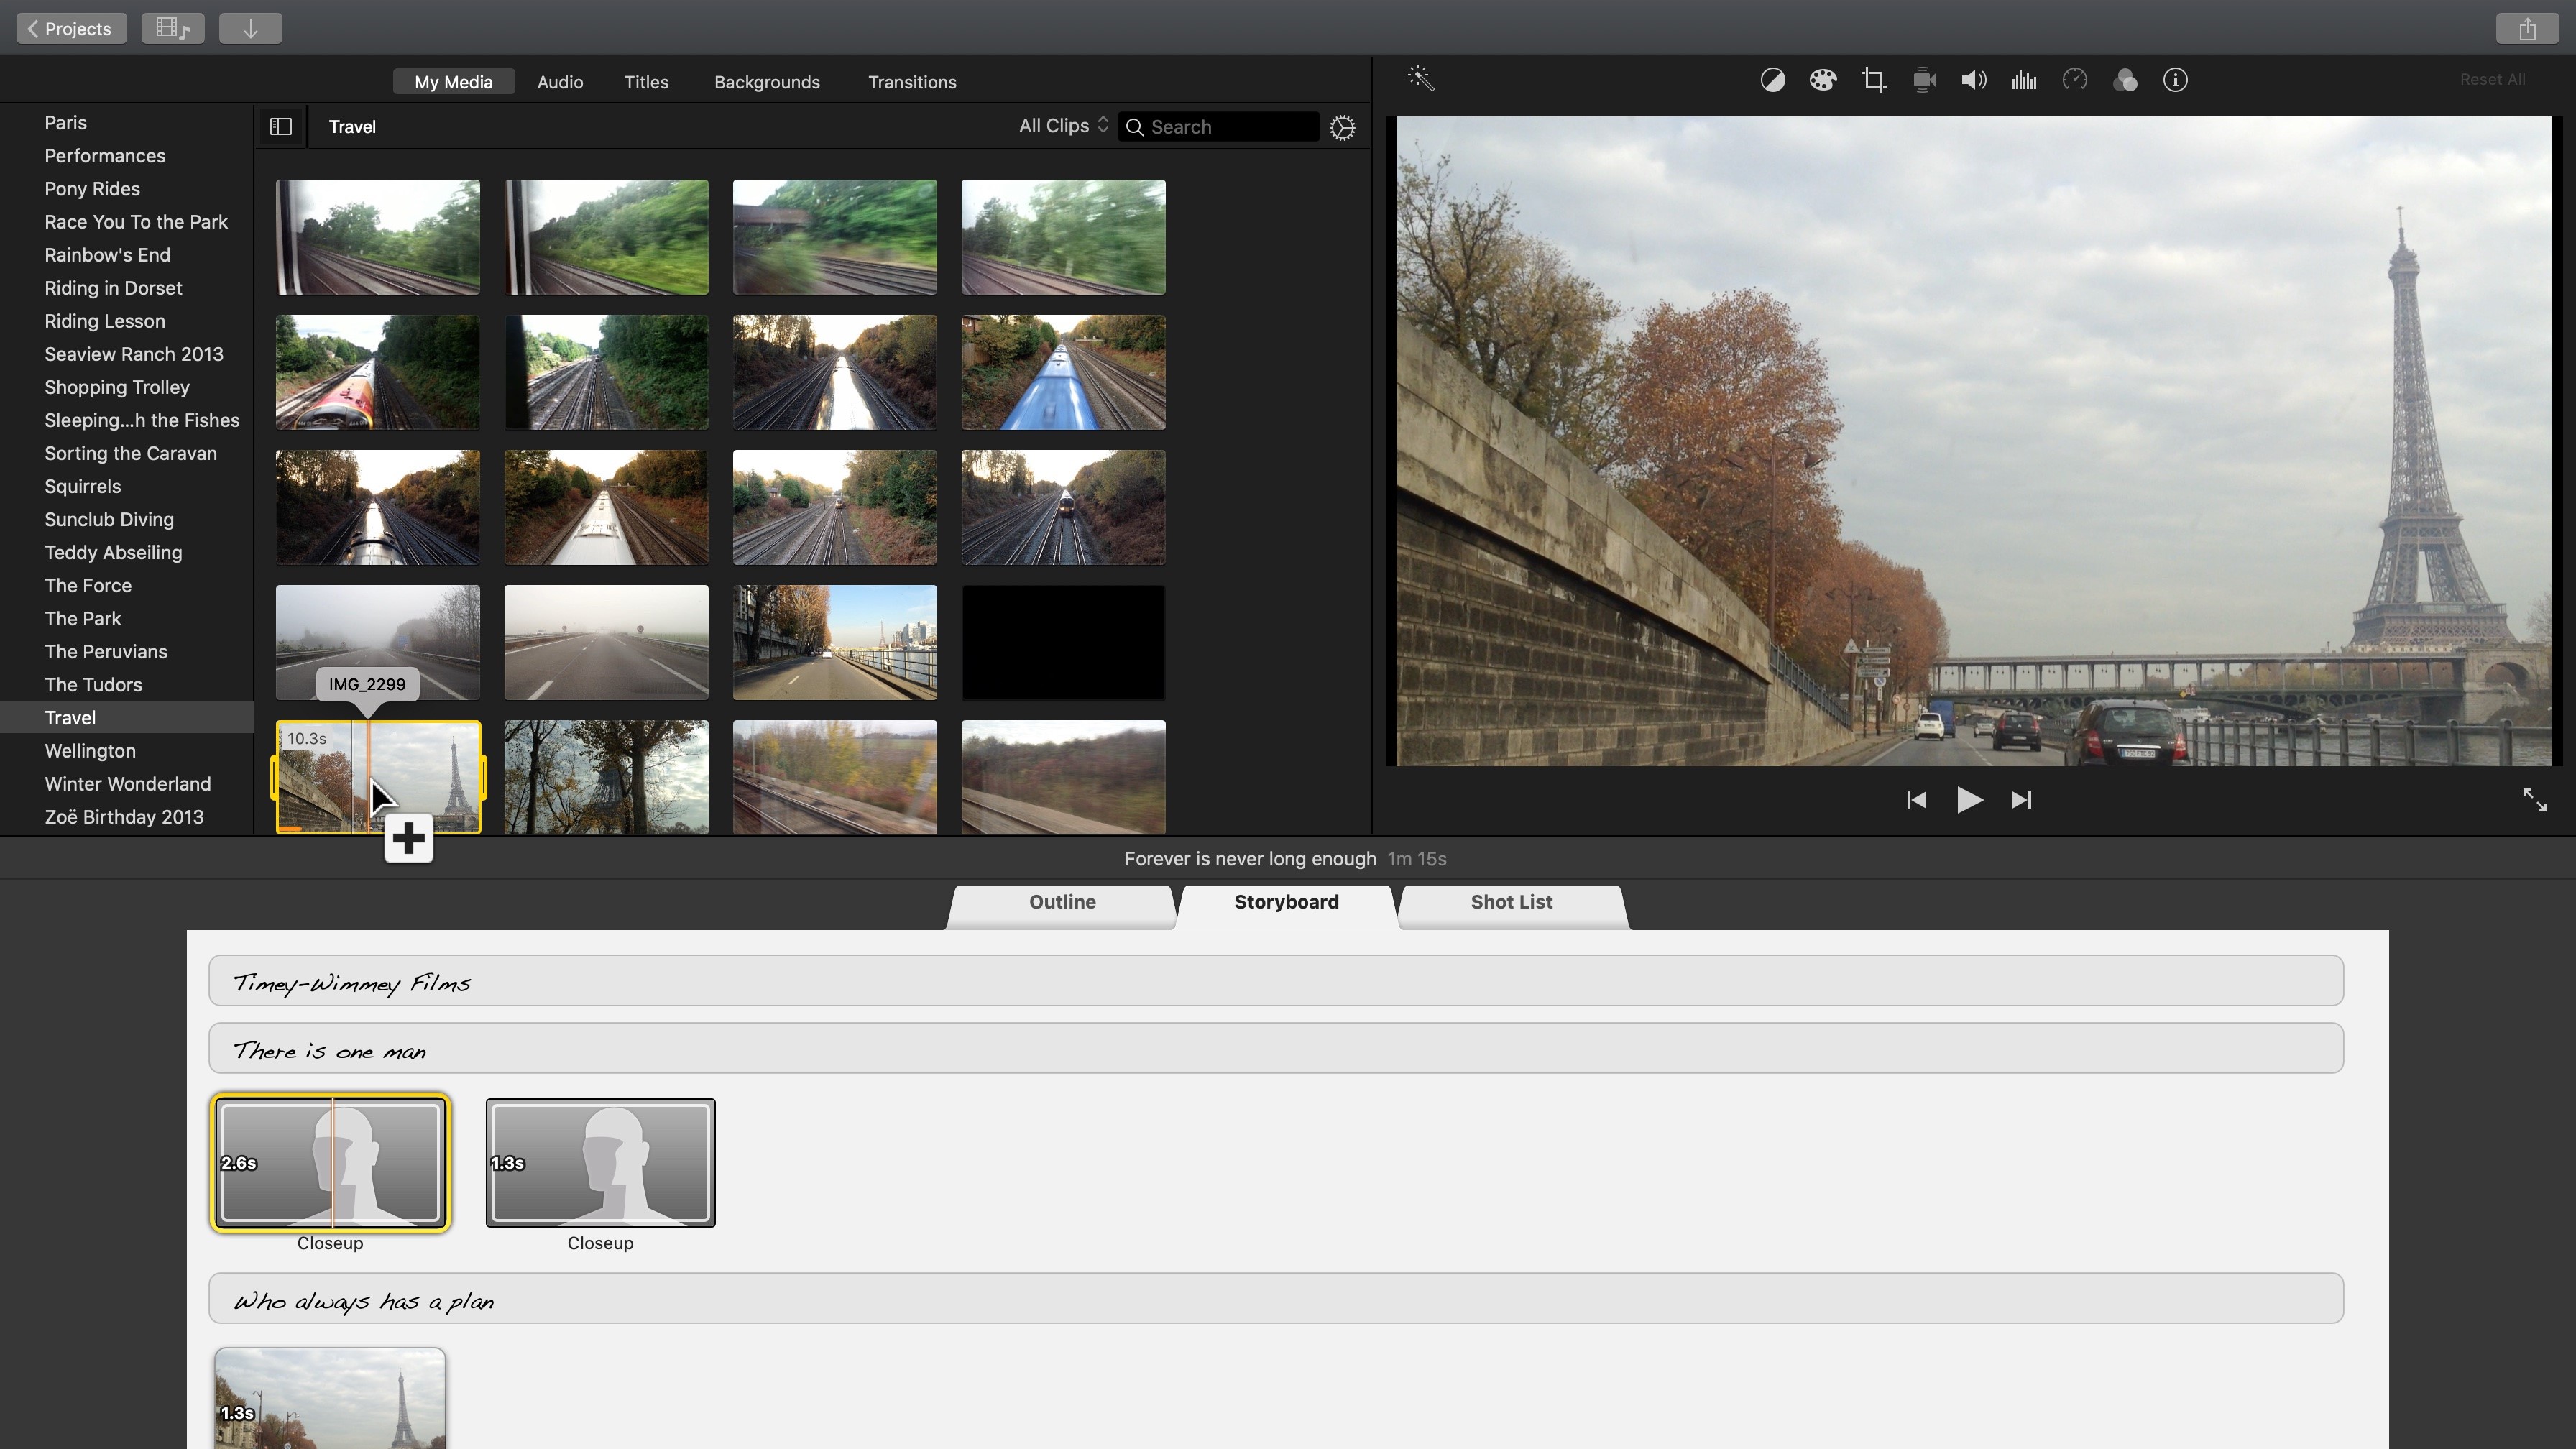Select the red and yellow train clip
The height and width of the screenshot is (1449, 2576).
tap(377, 372)
